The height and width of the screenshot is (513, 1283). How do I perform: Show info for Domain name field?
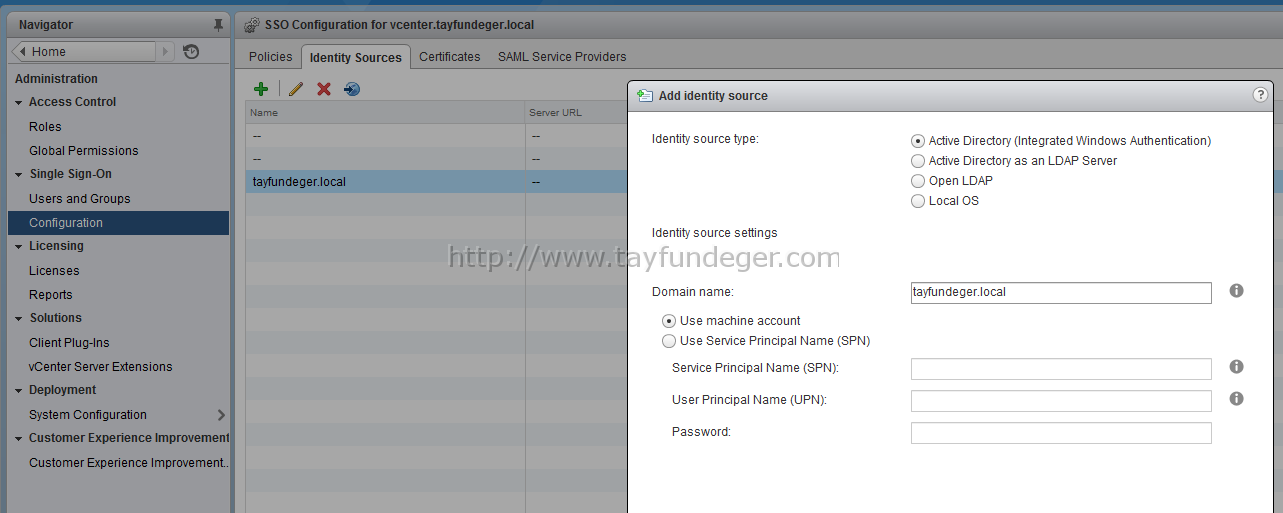pyautogui.click(x=1236, y=291)
